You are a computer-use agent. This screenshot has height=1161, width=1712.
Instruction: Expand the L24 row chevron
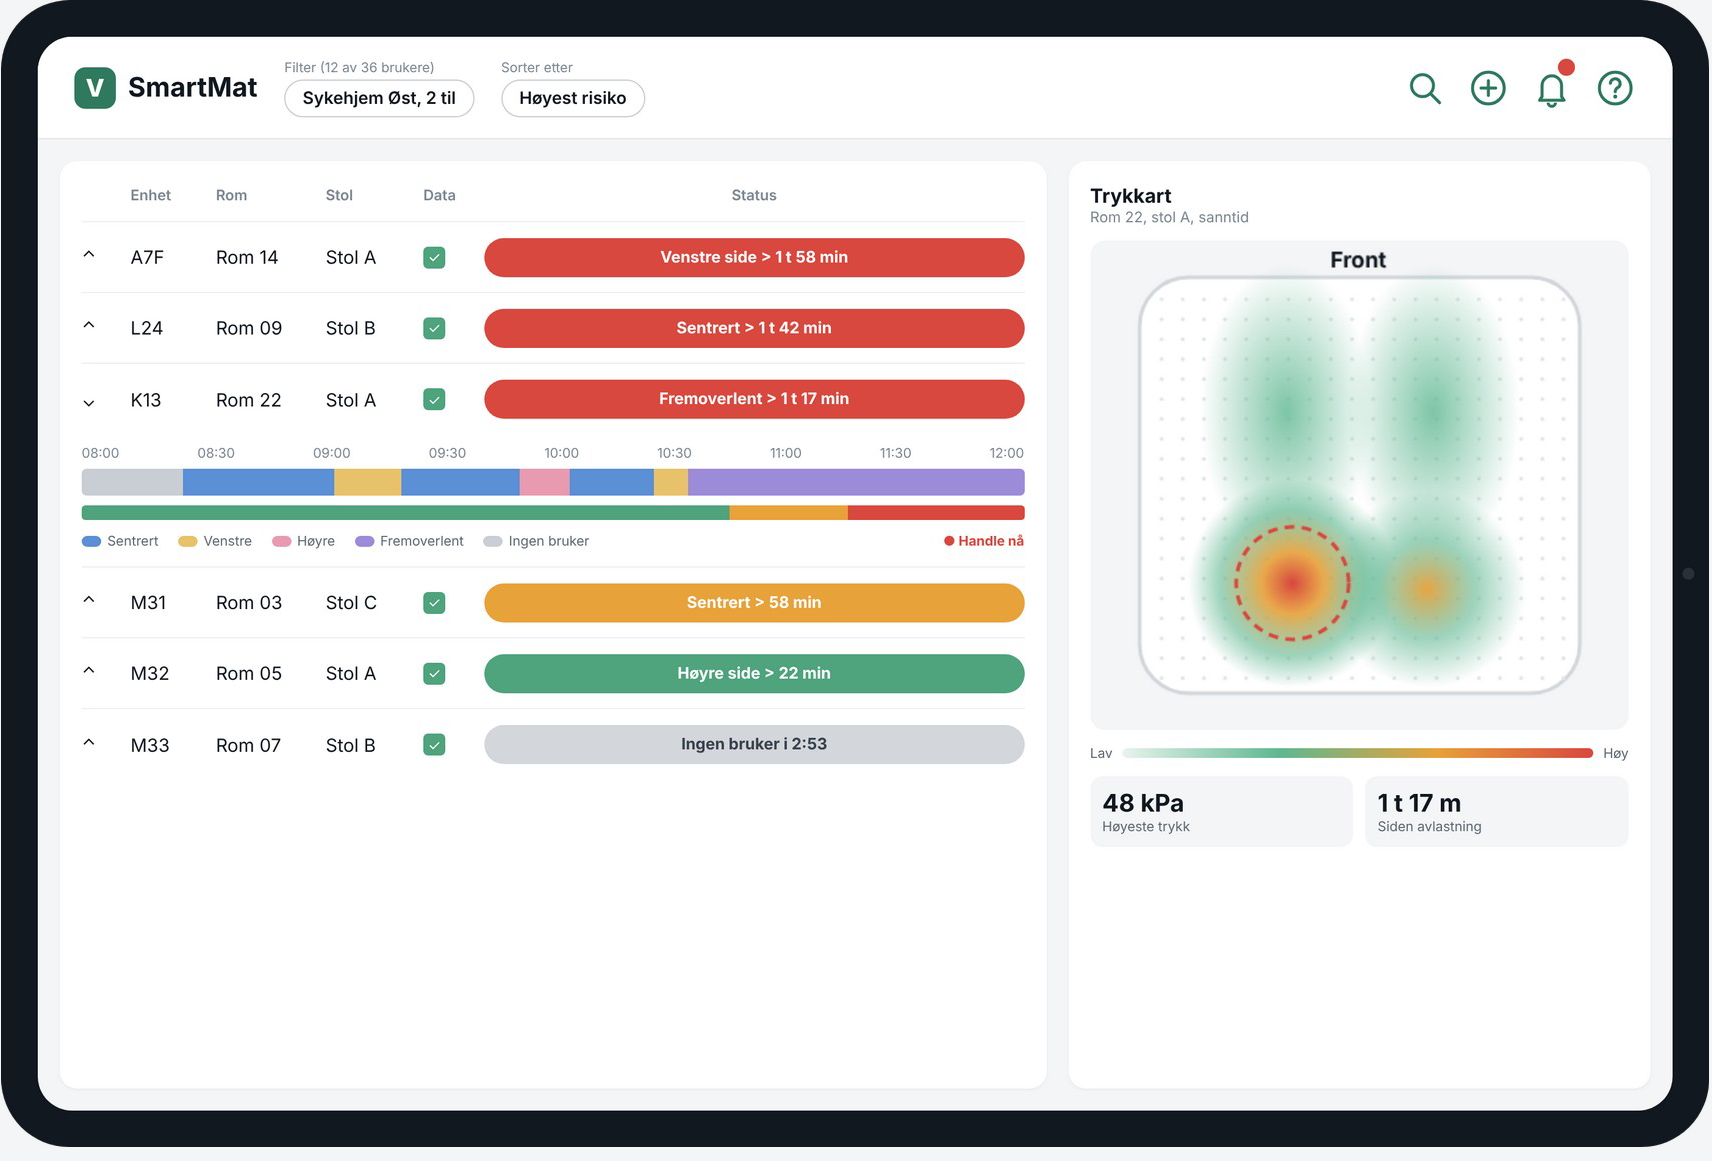pos(89,326)
